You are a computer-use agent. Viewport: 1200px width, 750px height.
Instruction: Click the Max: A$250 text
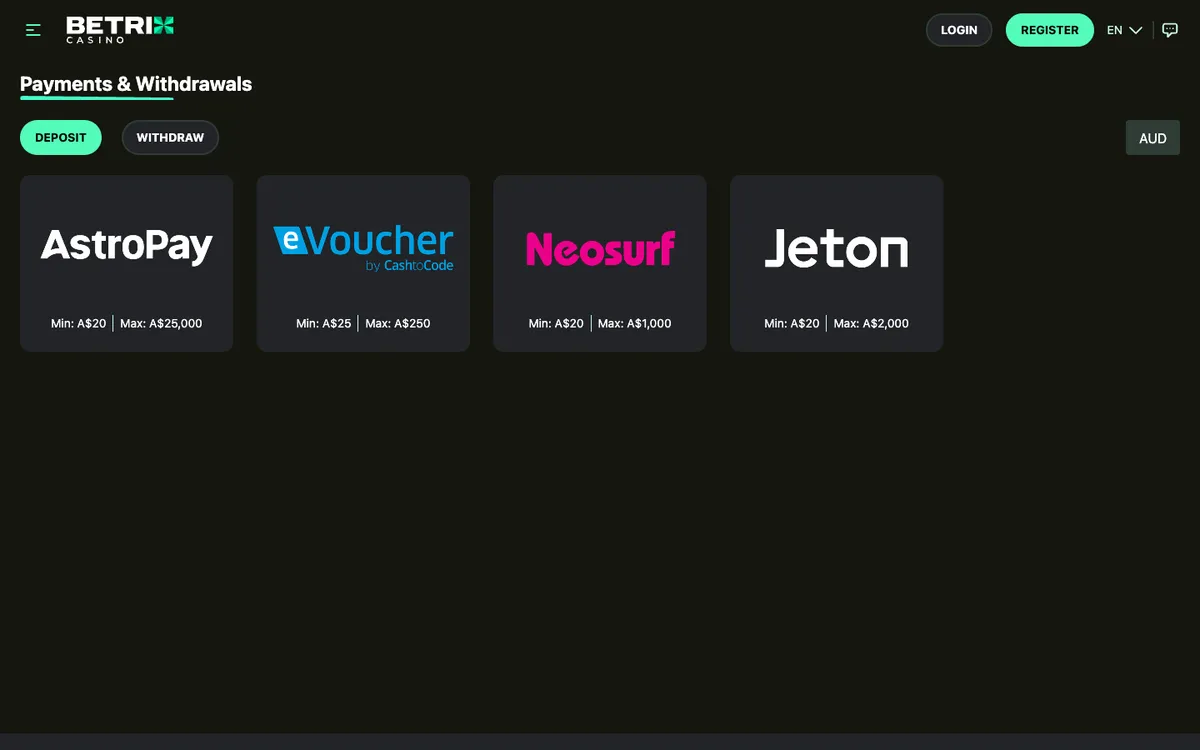point(398,324)
